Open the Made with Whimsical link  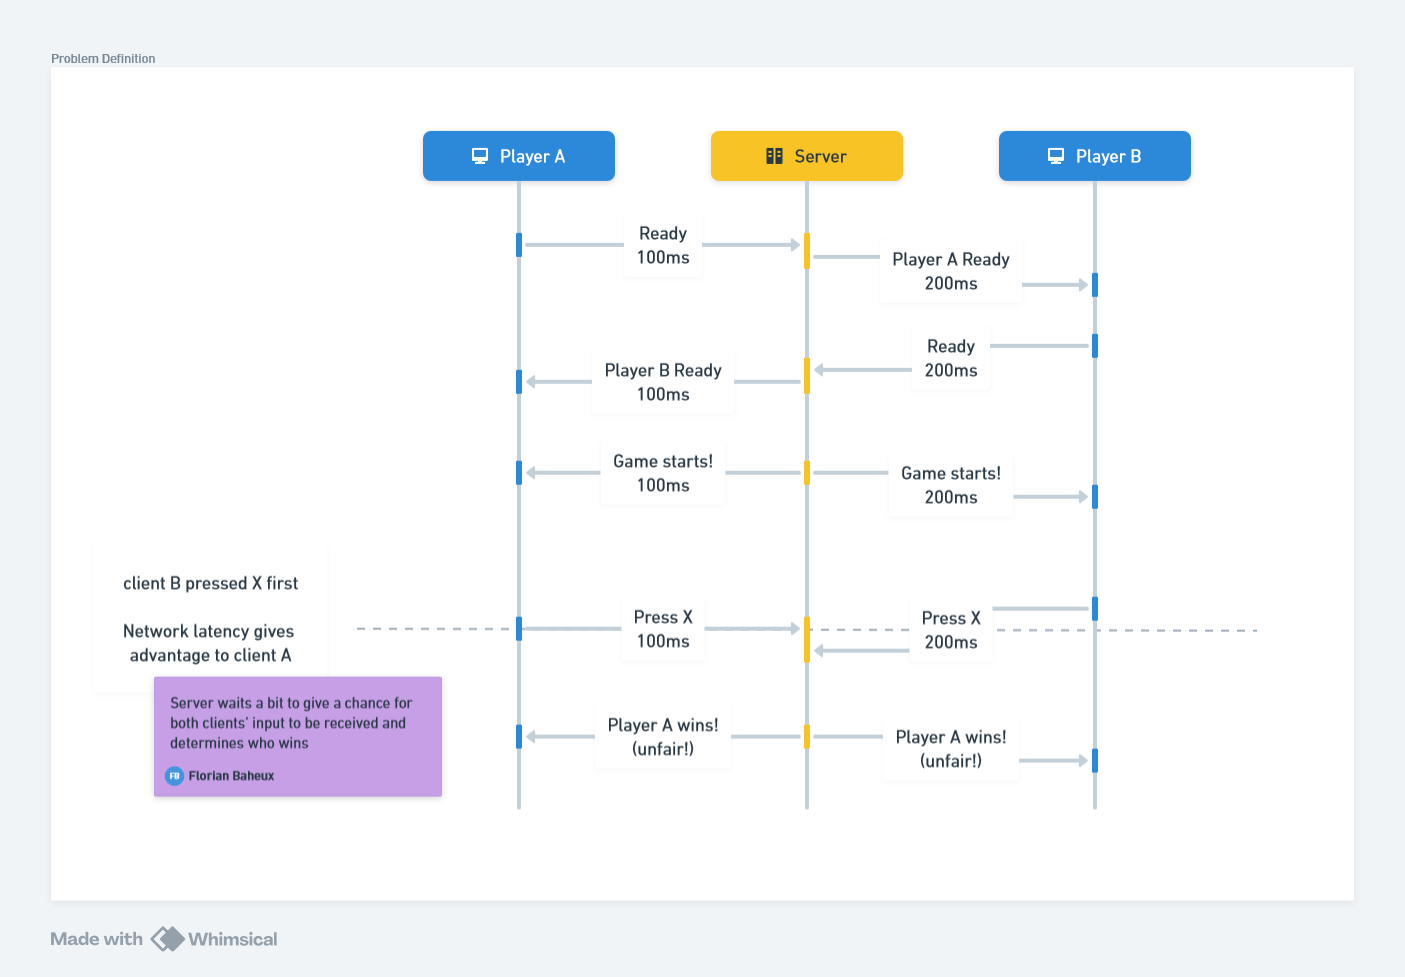click(x=164, y=939)
